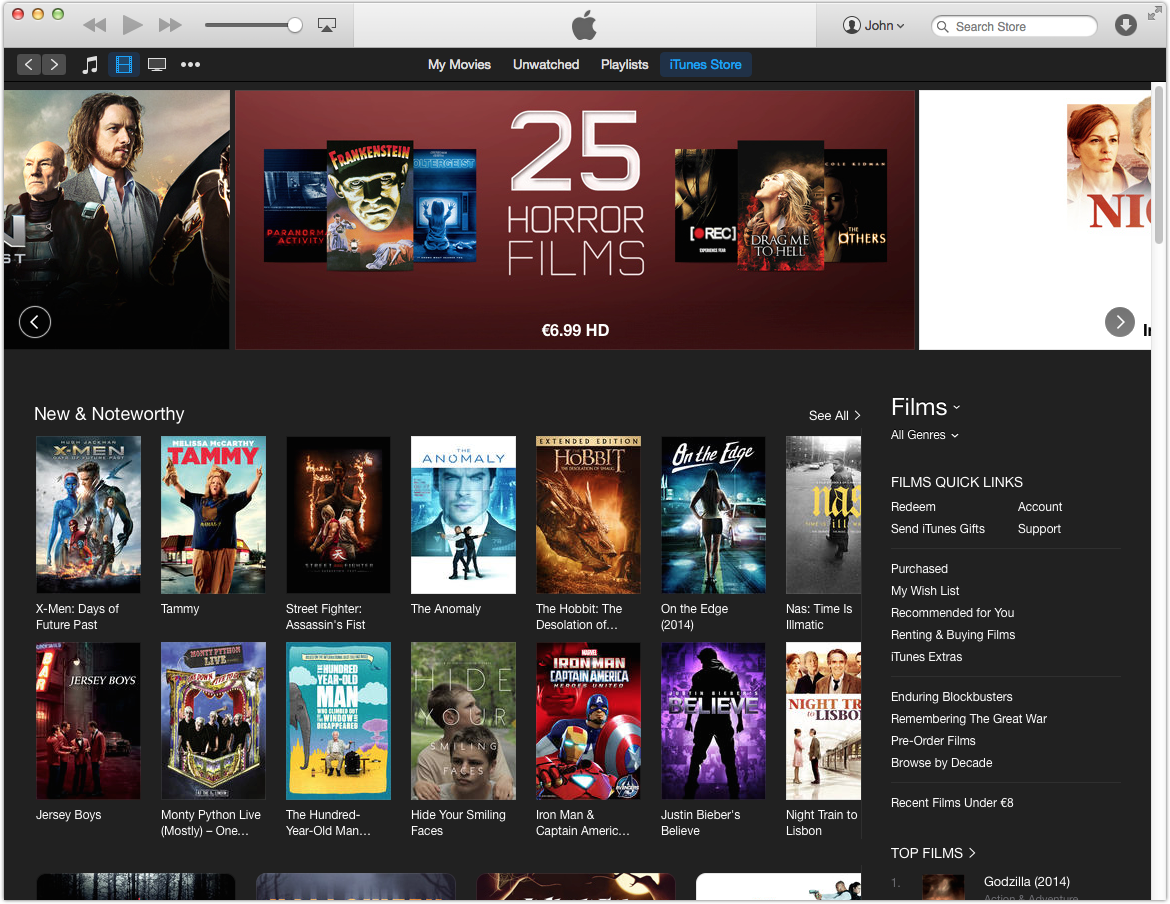Viewport: 1170px width, 904px height.
Task: Show next banner in carousel
Action: coord(1119,322)
